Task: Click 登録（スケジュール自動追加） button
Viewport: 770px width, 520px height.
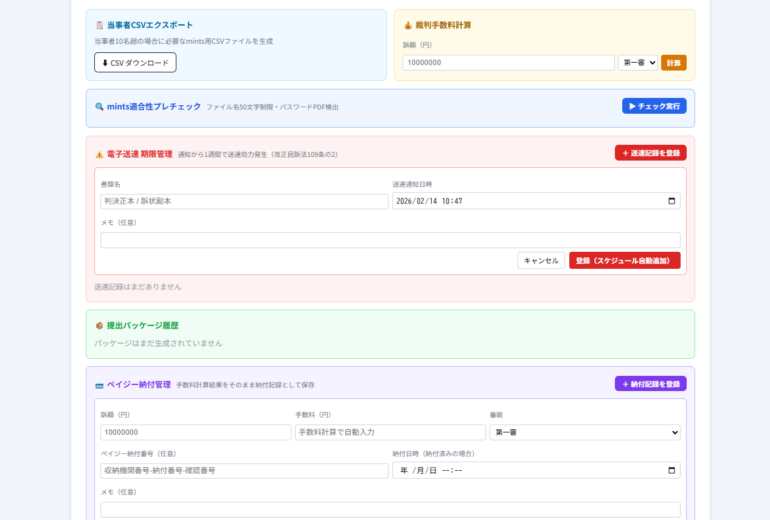Action: (x=624, y=260)
